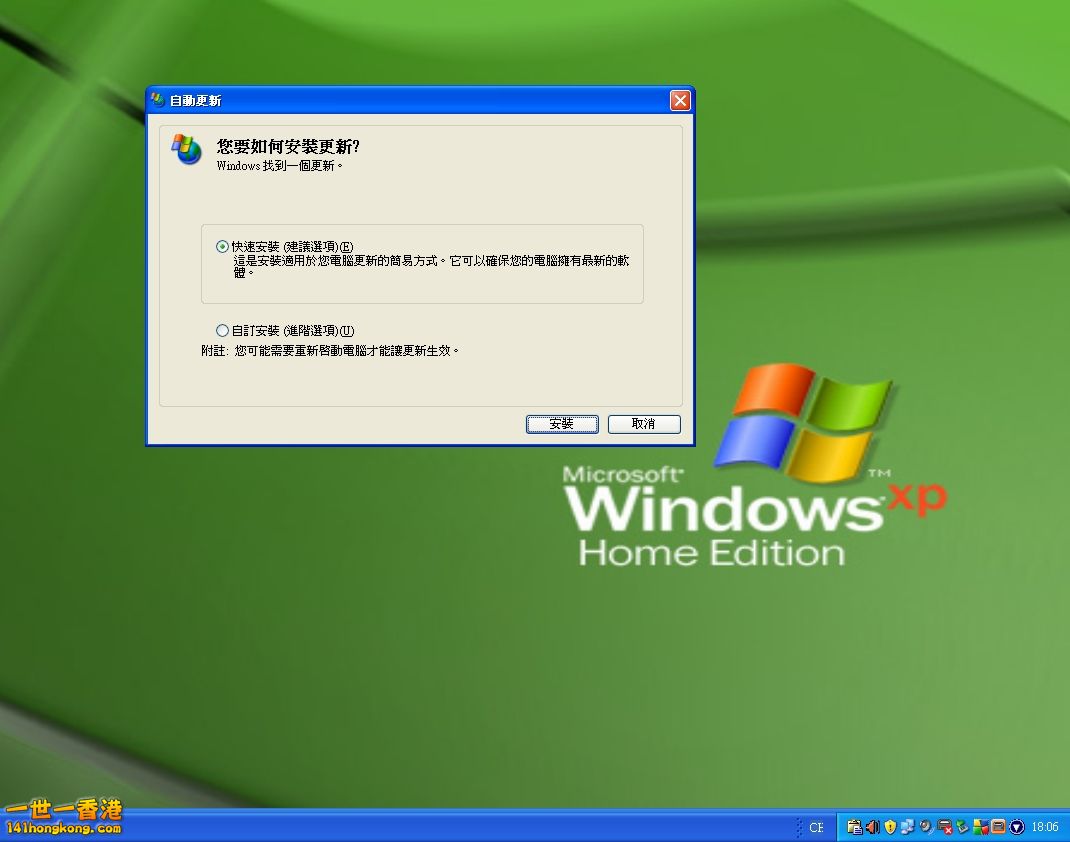Click the description 這是安裝適用於您電腦更新的簡易方式
This screenshot has width=1070, height=842.
(x=338, y=261)
